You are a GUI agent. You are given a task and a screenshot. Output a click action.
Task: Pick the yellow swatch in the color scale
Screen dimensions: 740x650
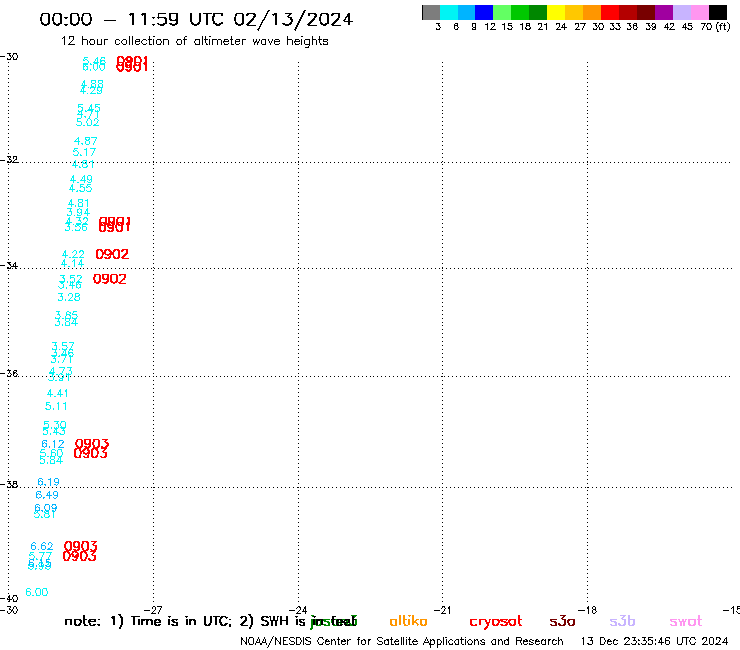556,12
